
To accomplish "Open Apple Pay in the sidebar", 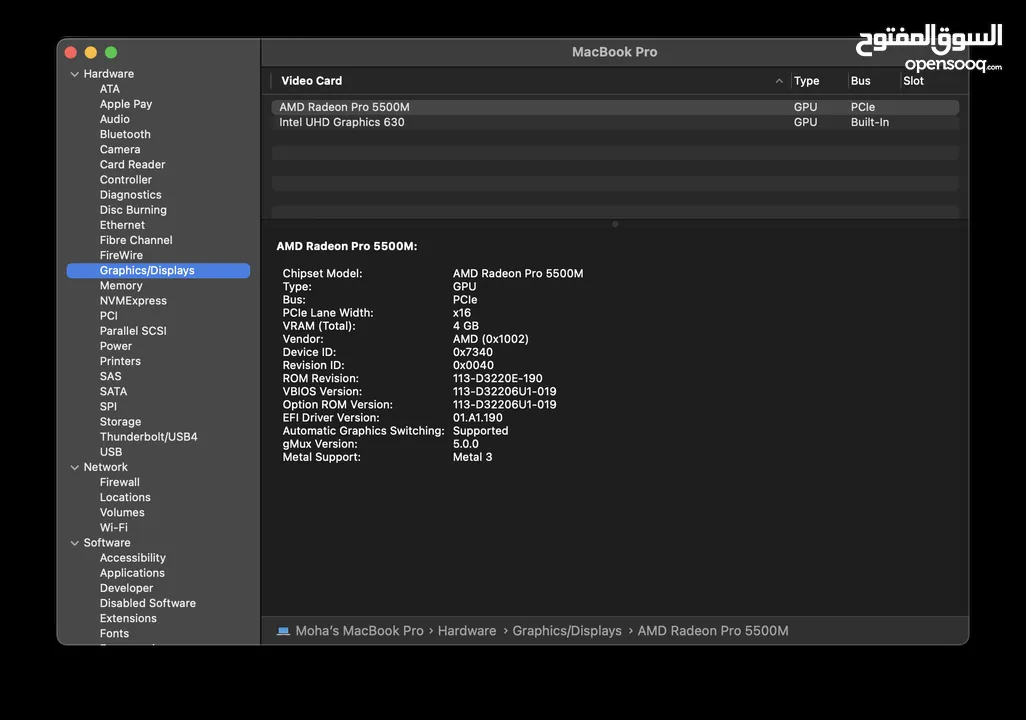I will coord(126,104).
